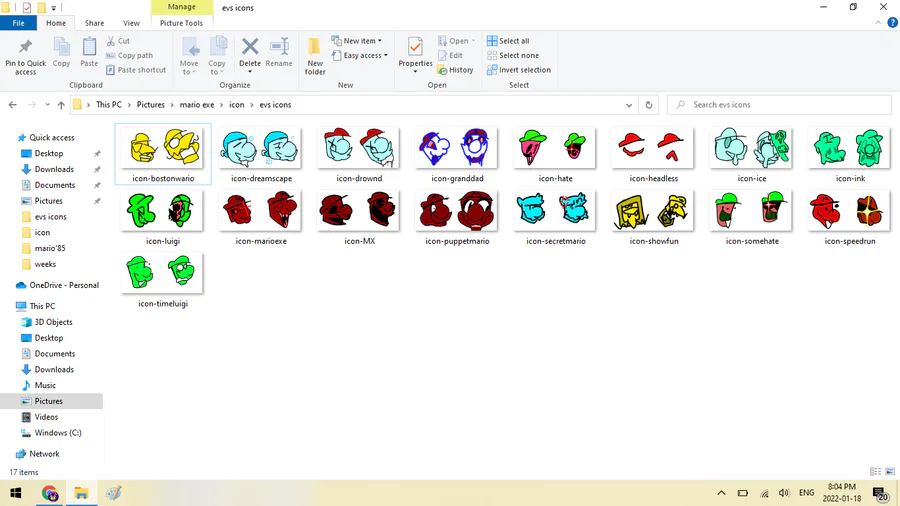Image resolution: width=900 pixels, height=506 pixels.
Task: Open the Help question mark icon
Action: (892, 23)
